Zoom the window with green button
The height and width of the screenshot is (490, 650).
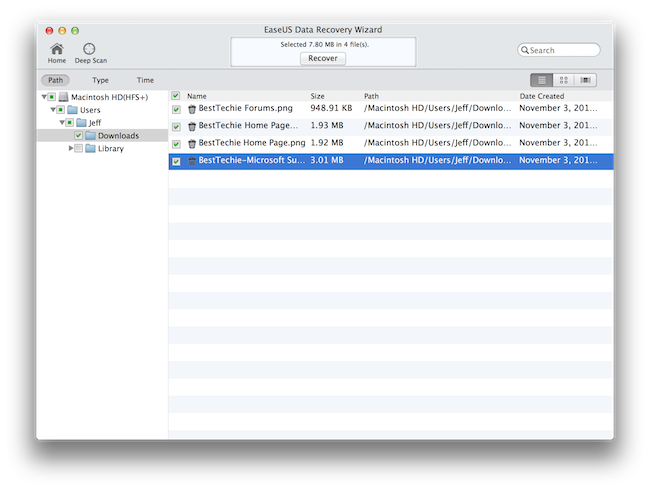click(x=75, y=31)
